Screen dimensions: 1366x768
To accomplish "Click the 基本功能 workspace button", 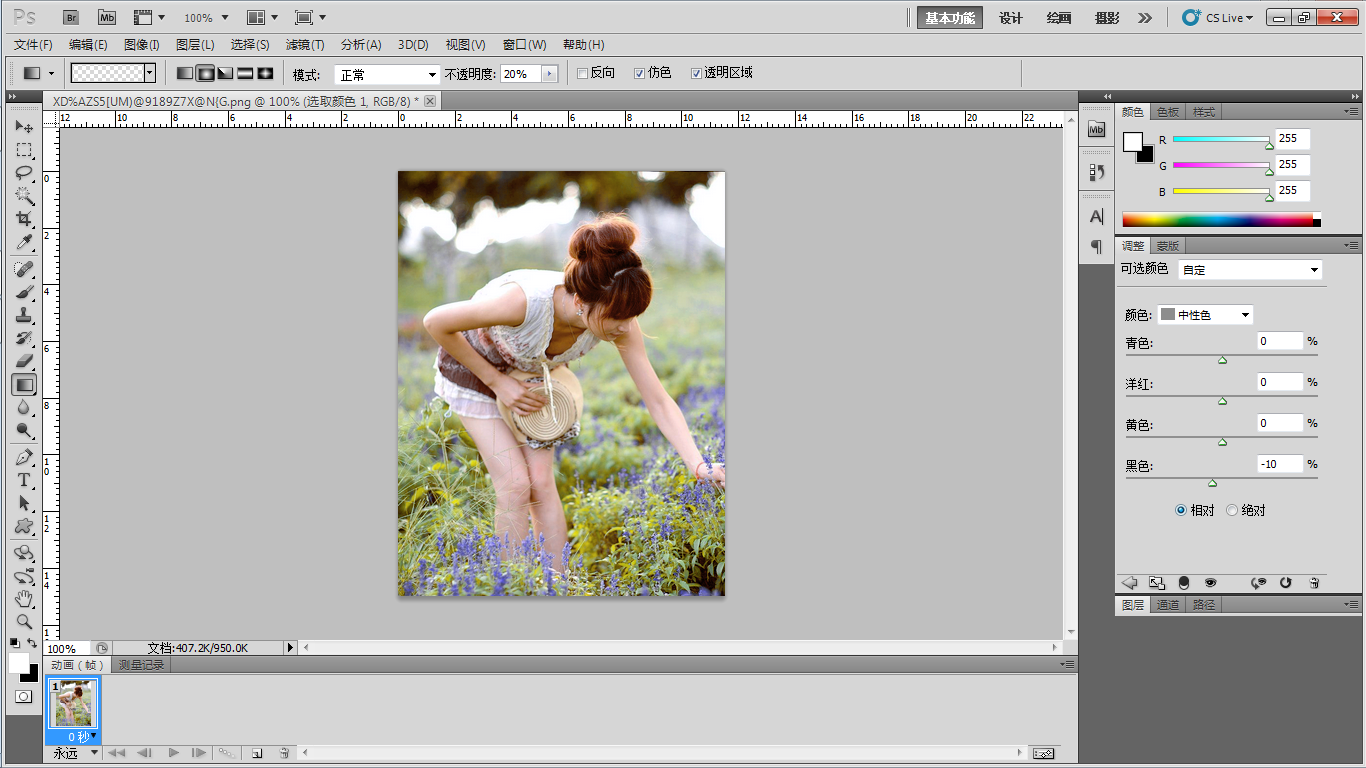I will click(x=949, y=18).
